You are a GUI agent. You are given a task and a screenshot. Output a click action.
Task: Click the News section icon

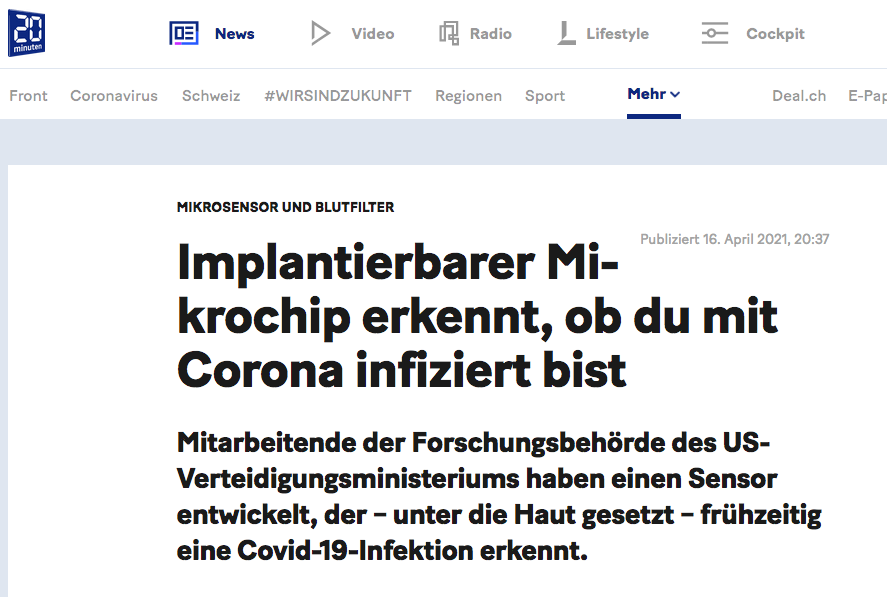(x=184, y=34)
